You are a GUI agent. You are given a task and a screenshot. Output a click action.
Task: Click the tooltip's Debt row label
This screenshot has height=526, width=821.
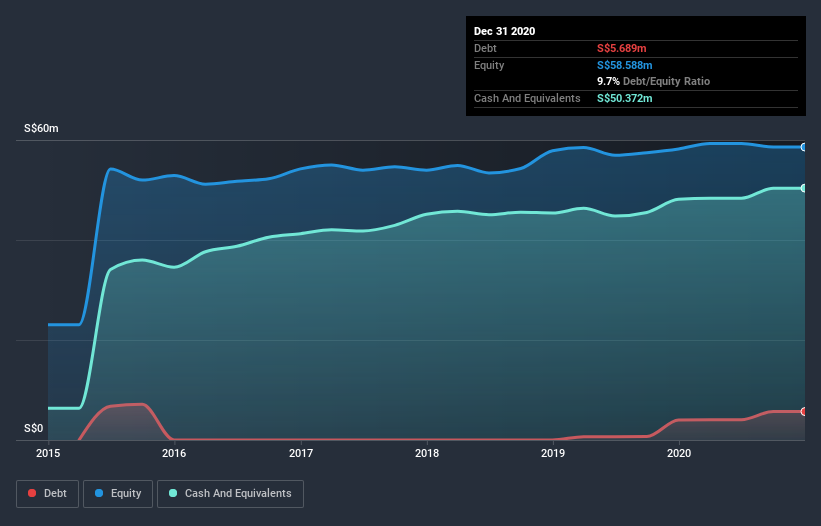[485, 49]
